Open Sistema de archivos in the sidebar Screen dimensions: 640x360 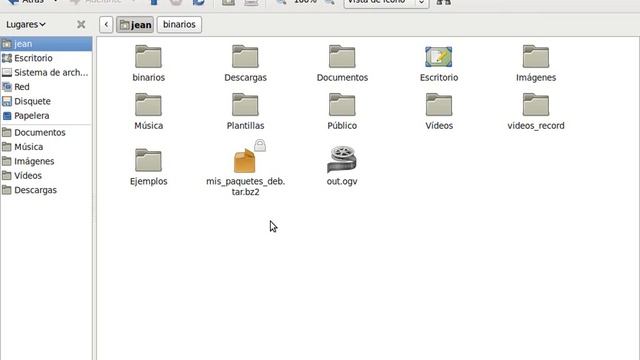46,72
